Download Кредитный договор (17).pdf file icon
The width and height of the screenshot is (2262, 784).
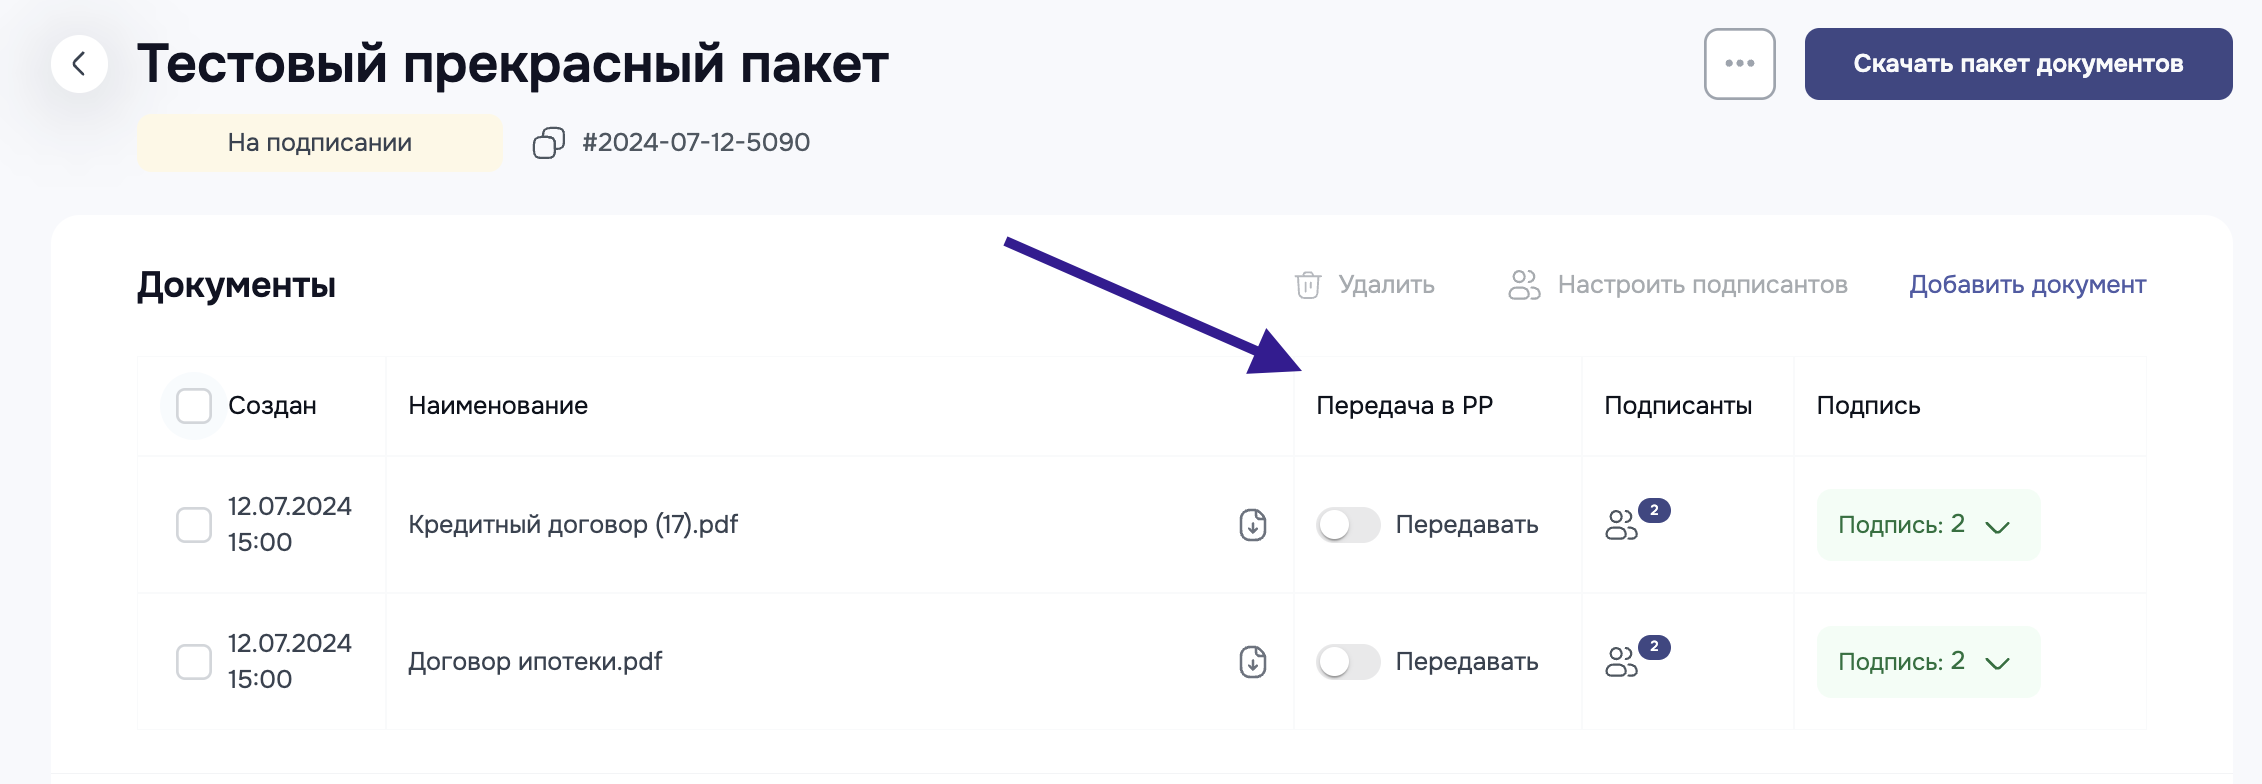1252,525
